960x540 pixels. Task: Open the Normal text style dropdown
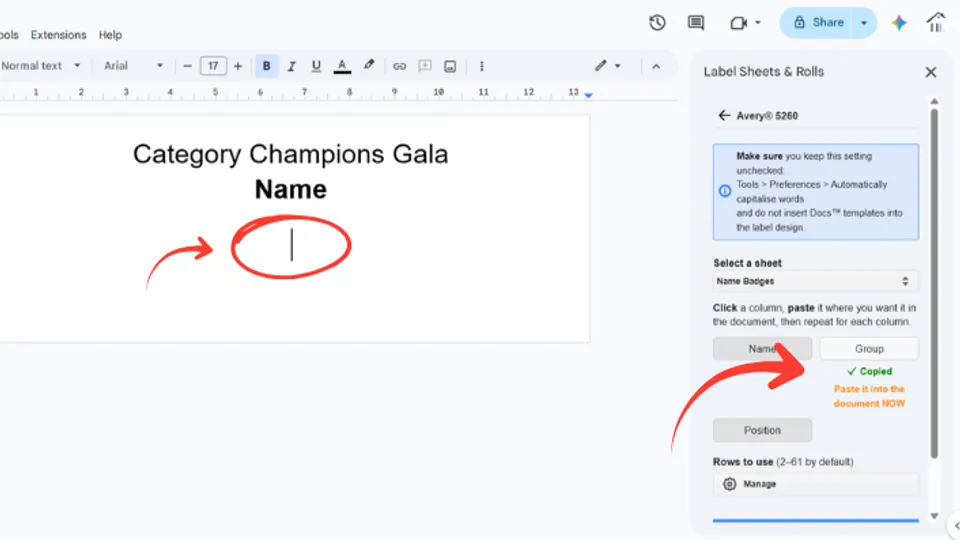40,66
